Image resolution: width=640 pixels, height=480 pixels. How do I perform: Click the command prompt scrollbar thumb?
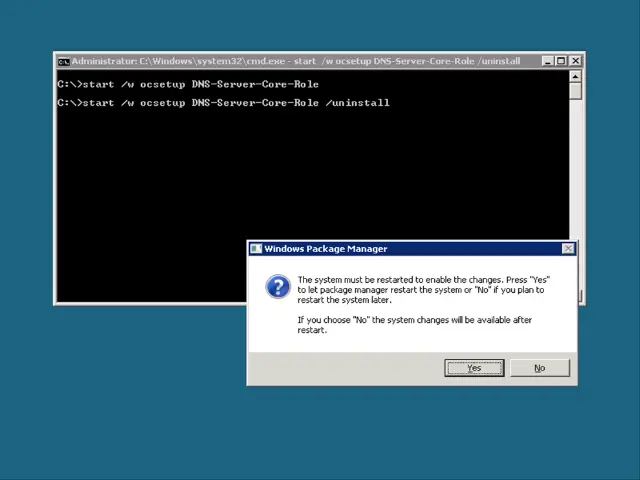coord(575,91)
